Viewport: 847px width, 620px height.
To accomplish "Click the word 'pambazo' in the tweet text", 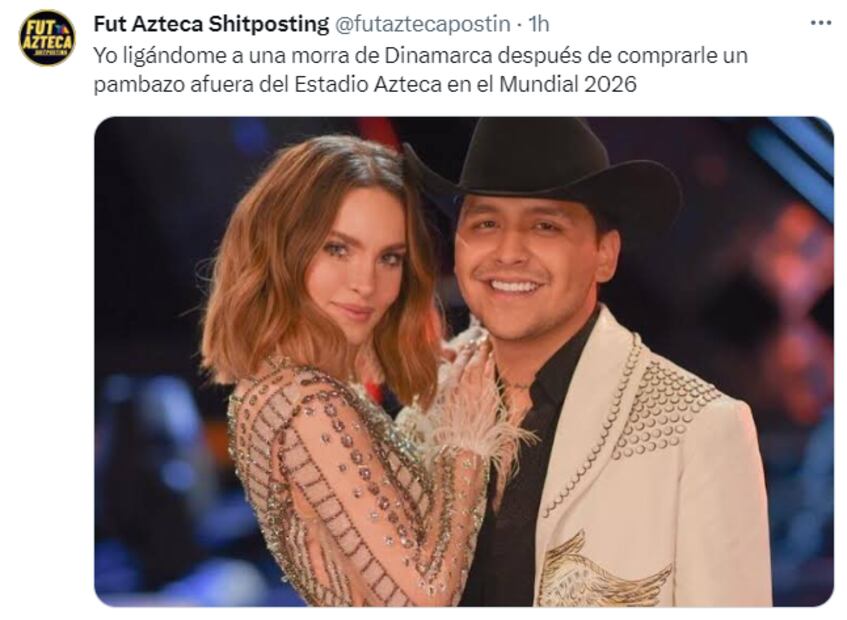I will [x=139, y=85].
